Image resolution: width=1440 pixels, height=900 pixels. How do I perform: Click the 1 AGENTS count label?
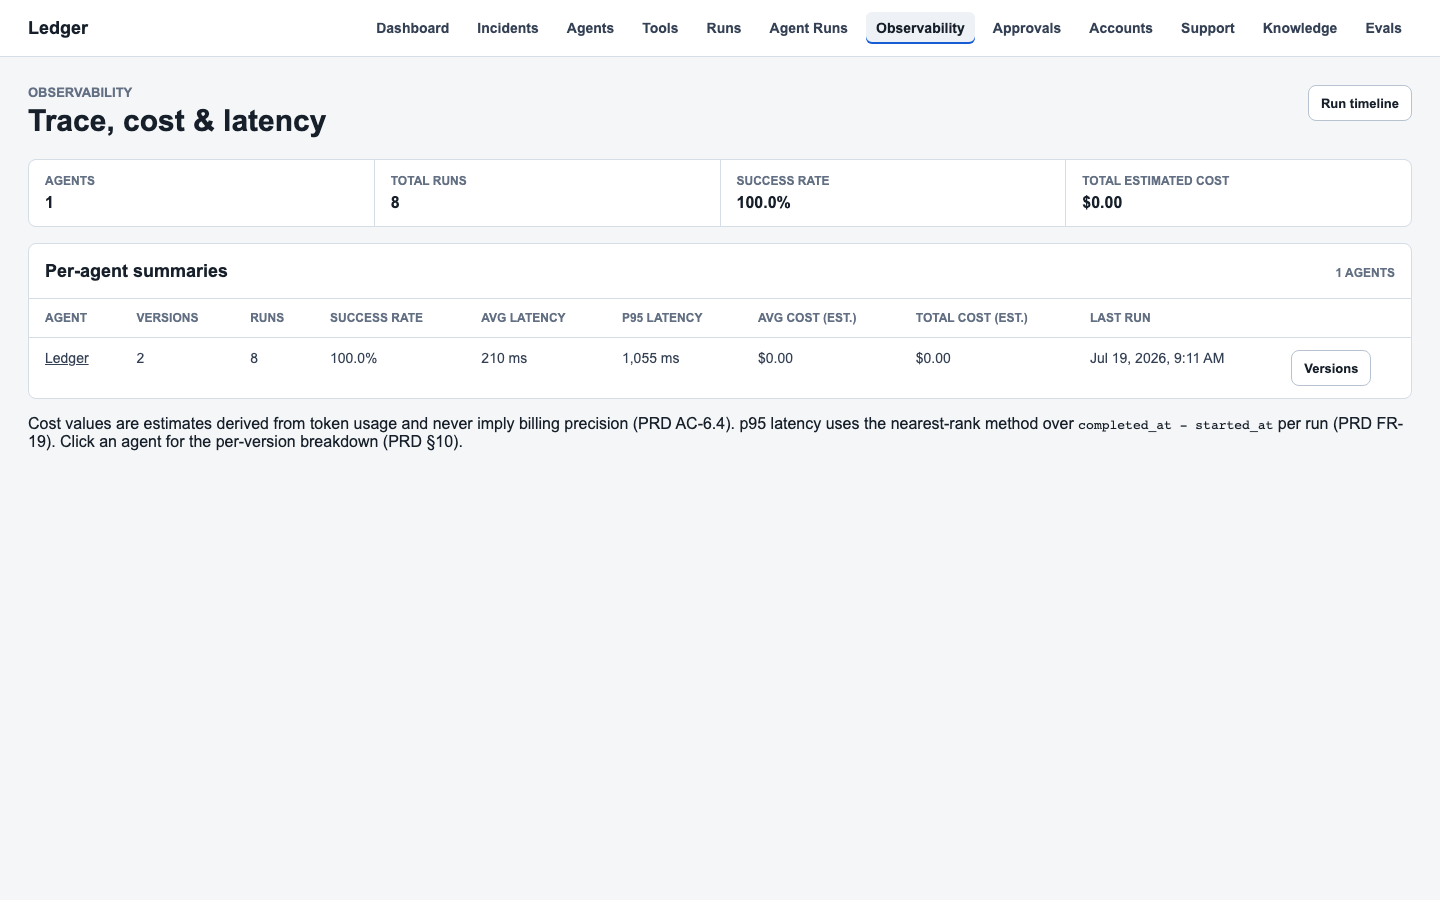click(x=1365, y=273)
